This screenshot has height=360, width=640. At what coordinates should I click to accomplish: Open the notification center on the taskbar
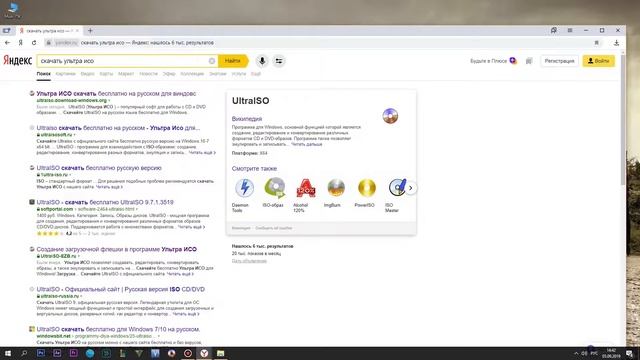tap(630, 353)
